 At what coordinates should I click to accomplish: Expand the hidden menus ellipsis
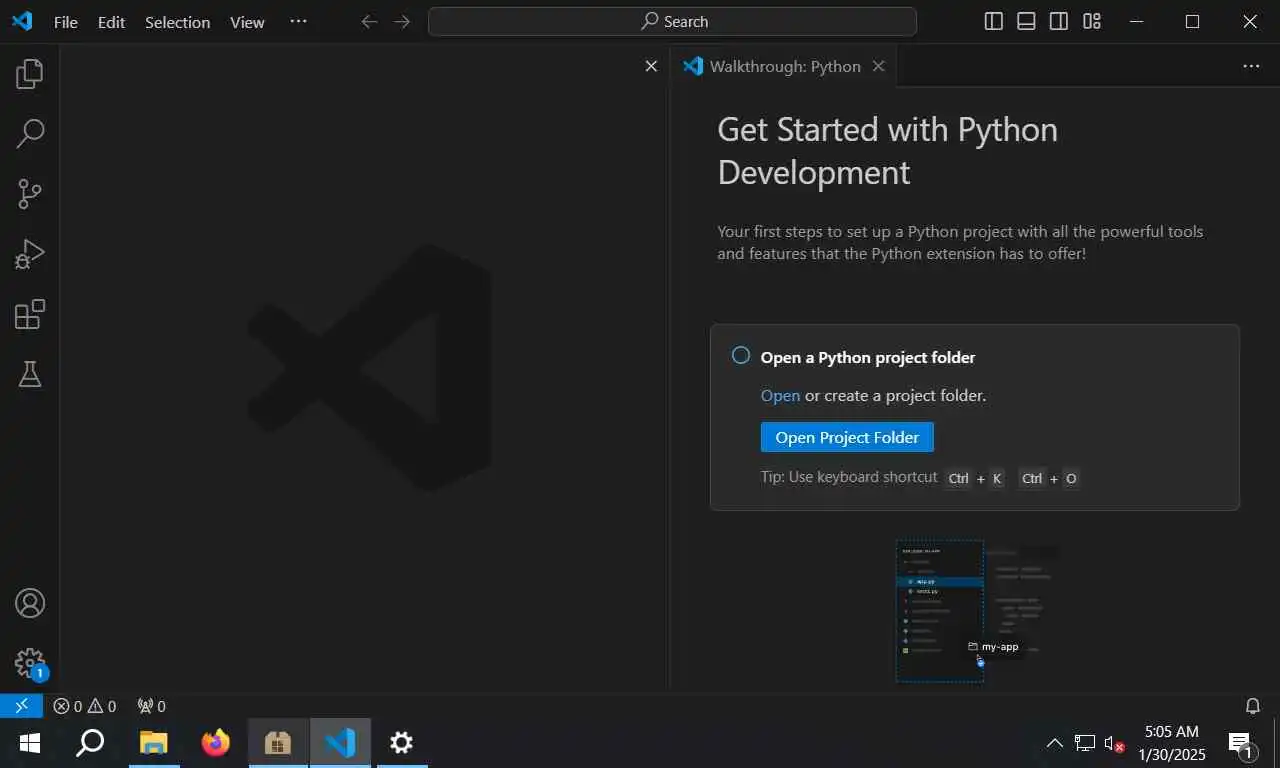pos(298,22)
